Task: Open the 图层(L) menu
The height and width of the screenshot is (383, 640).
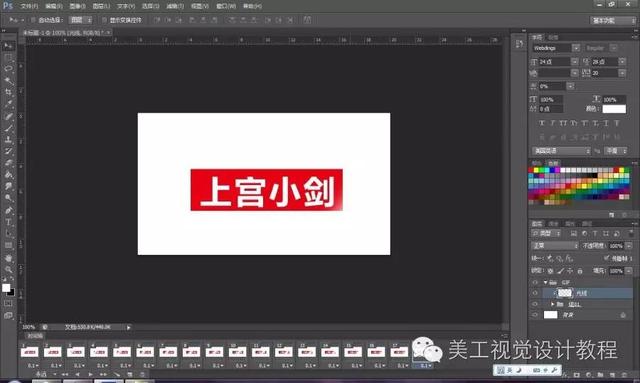Action: (101, 6)
